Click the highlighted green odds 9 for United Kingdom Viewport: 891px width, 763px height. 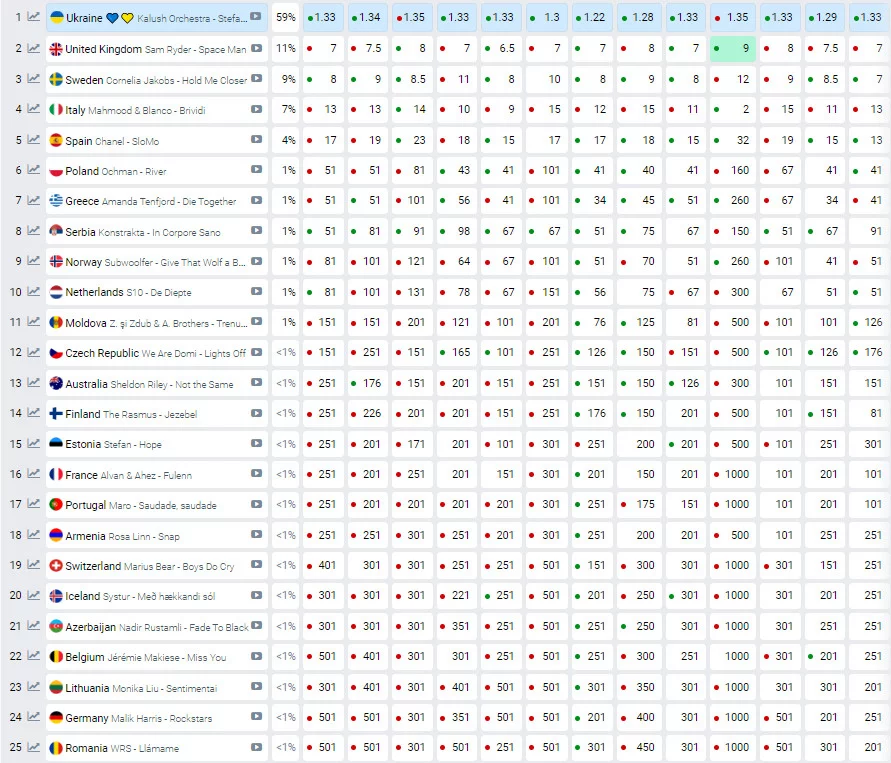tap(732, 48)
